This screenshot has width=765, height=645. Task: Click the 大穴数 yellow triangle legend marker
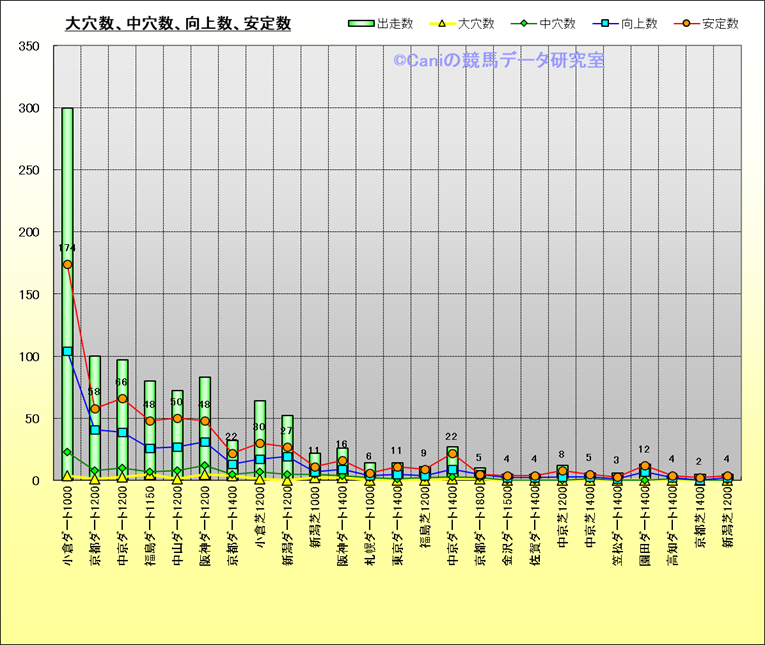tap(443, 24)
